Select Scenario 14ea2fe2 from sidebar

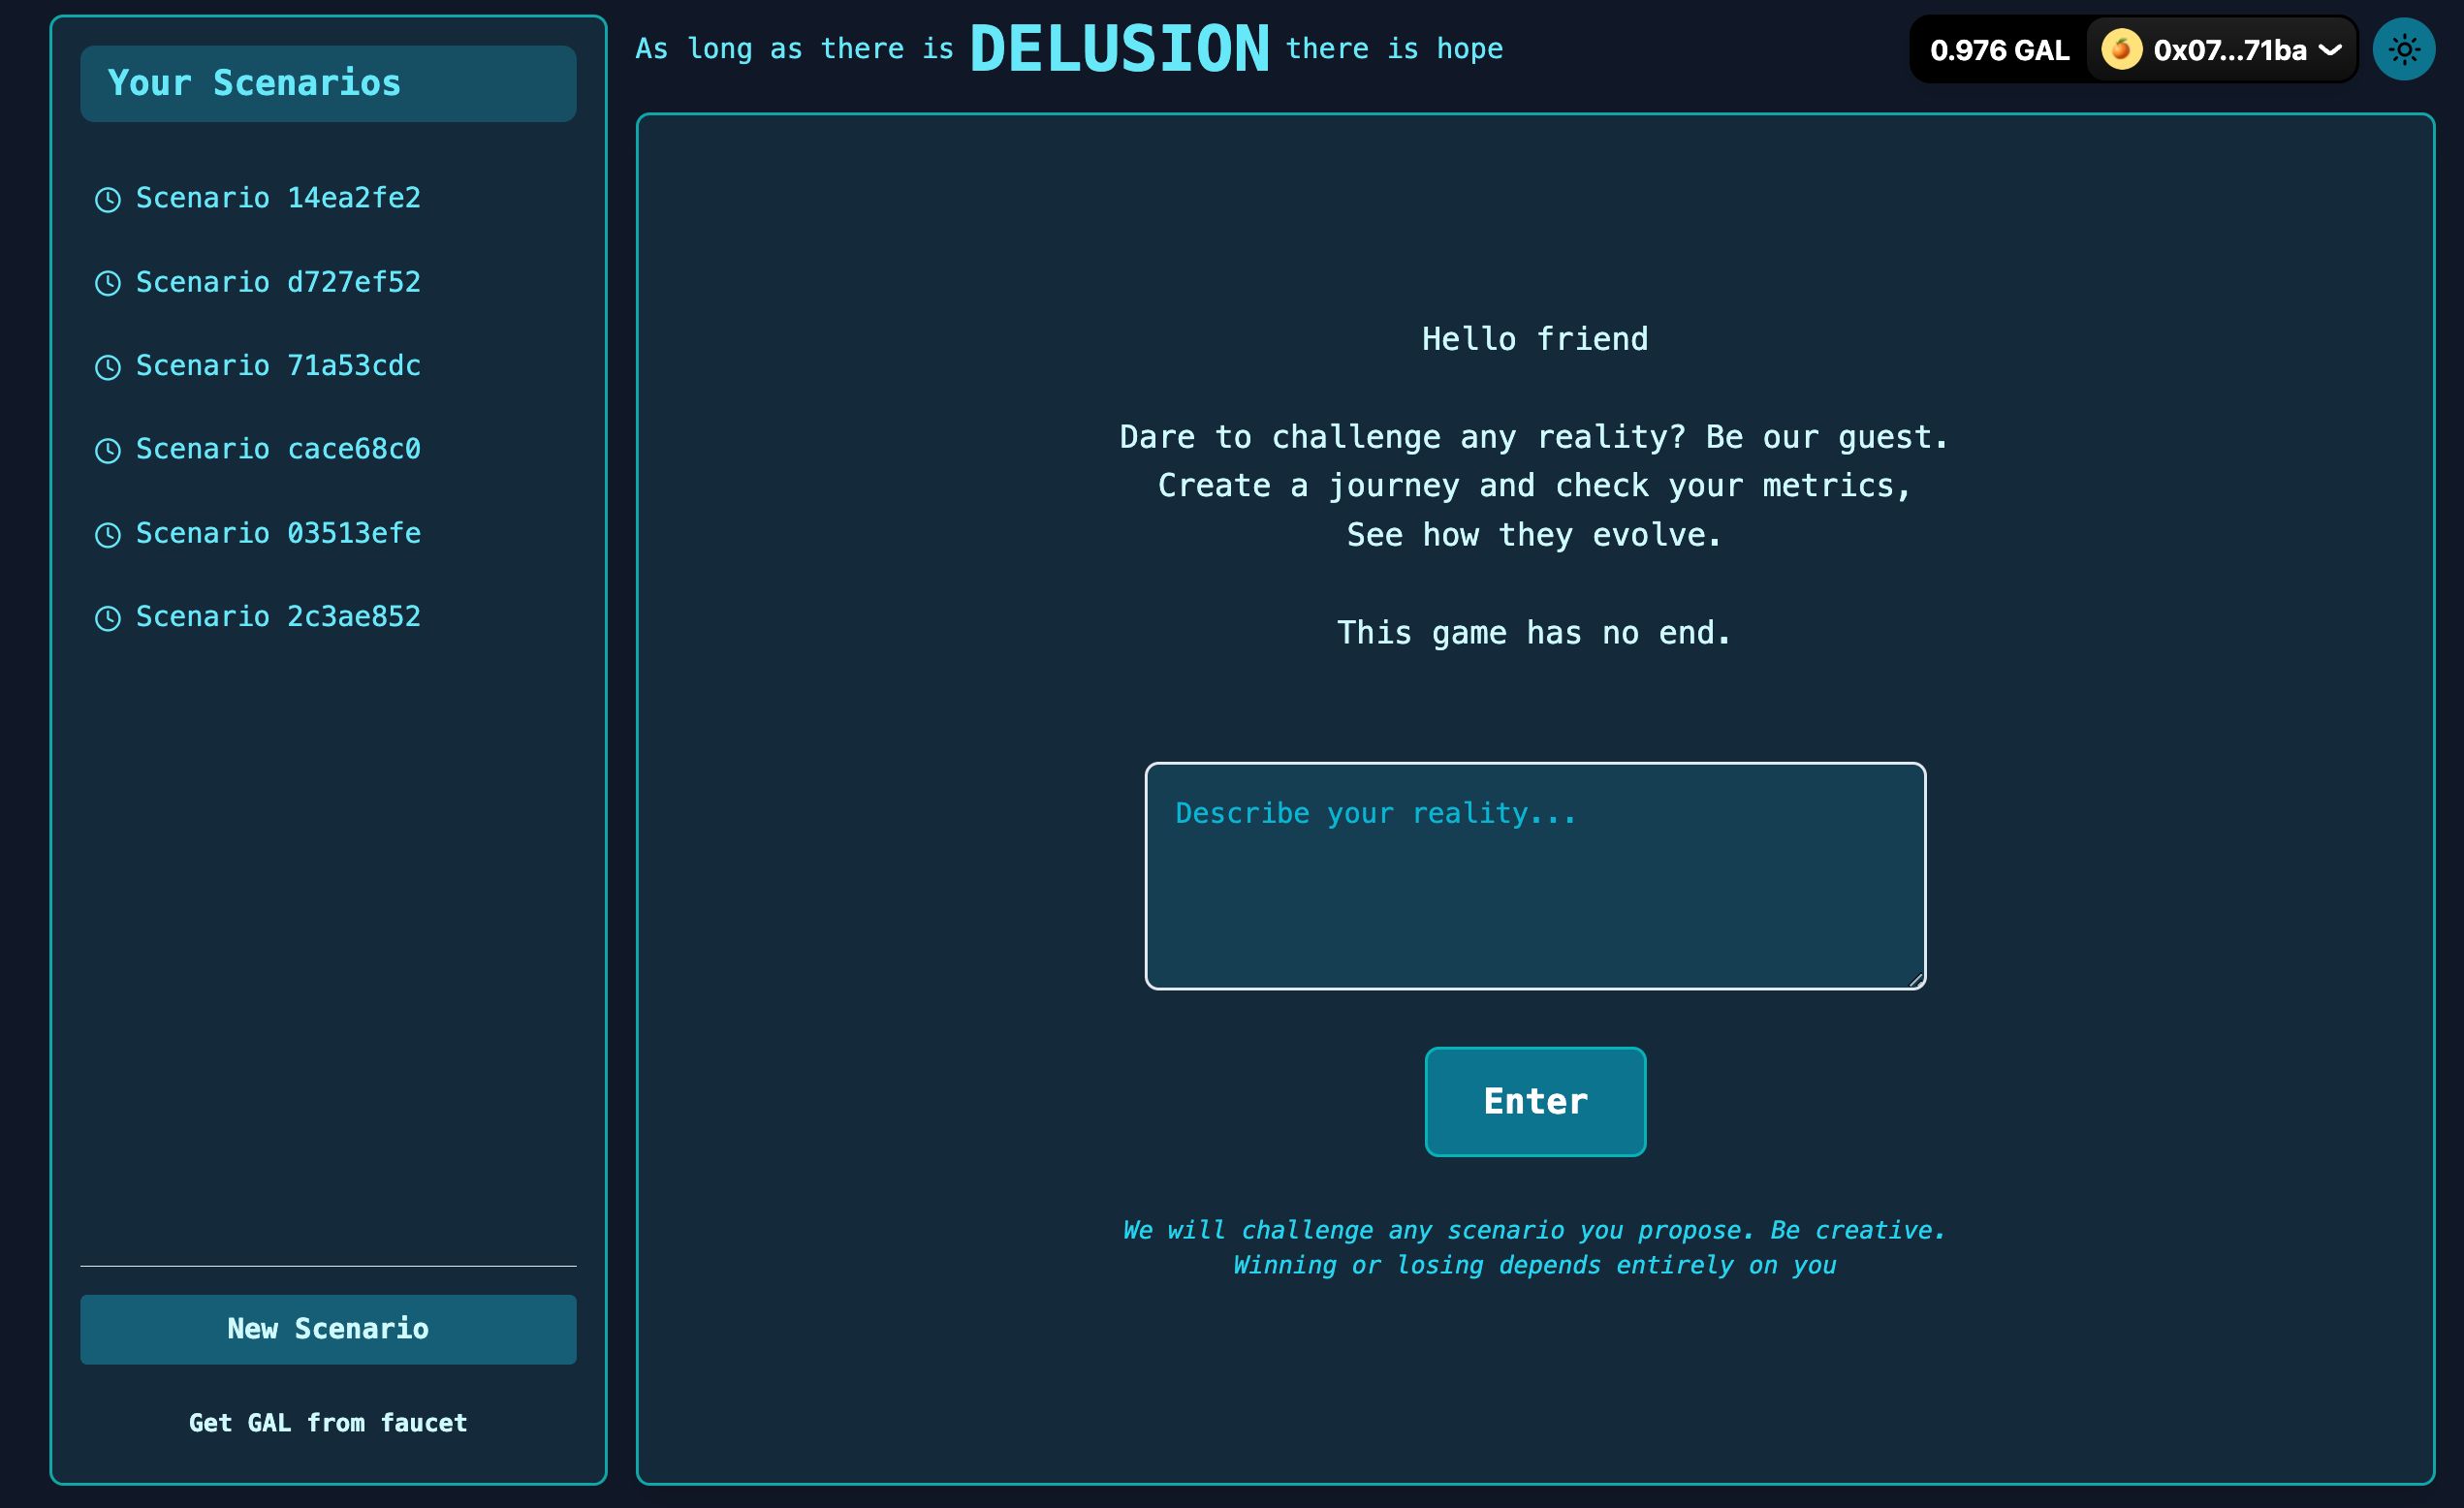pyautogui.click(x=280, y=197)
